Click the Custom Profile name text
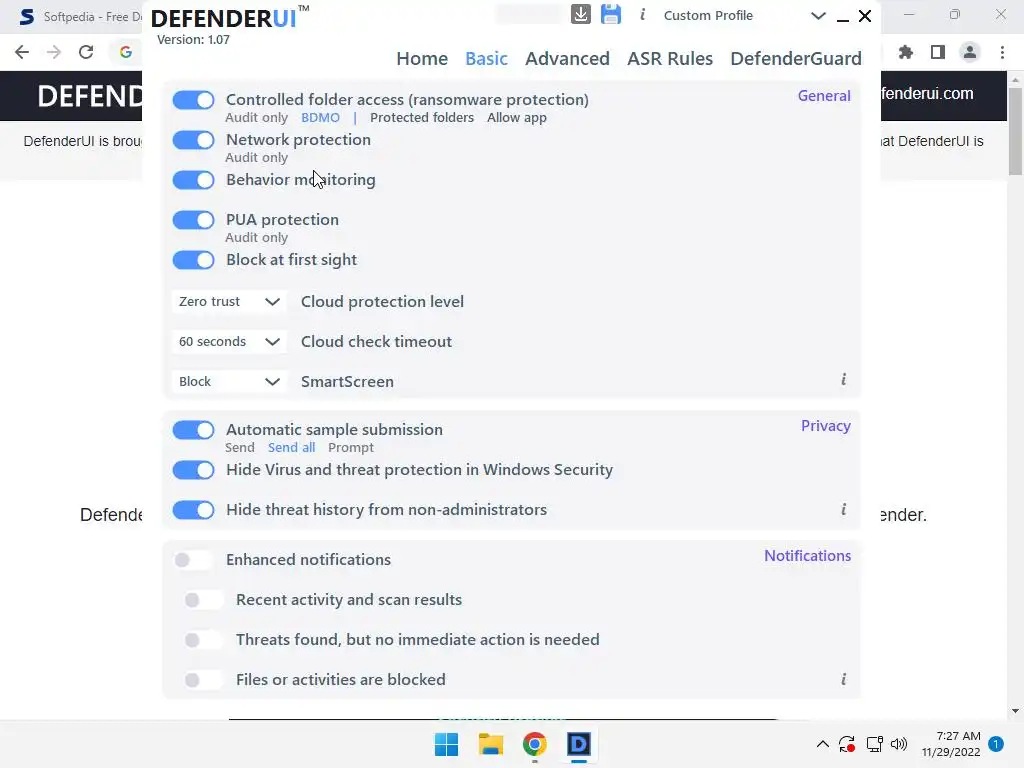This screenshot has width=1024, height=768. (x=708, y=16)
